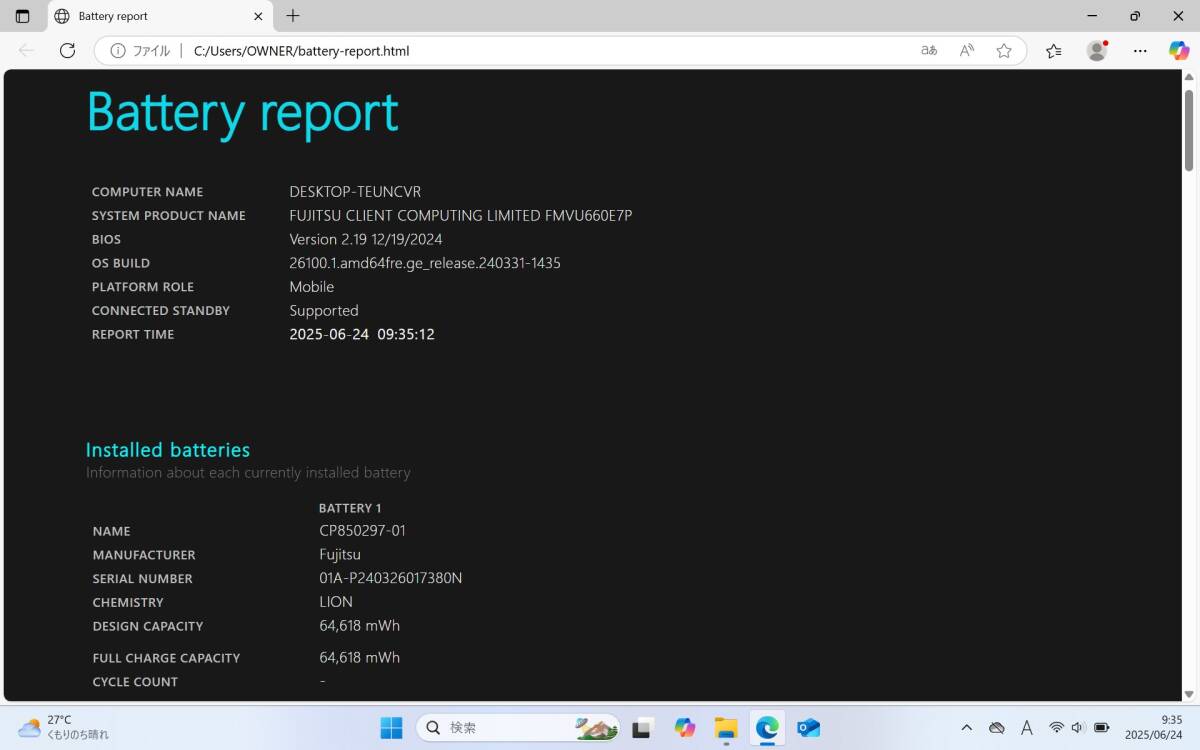
Task: Click PLATFORM ROLE value Mobile
Action: coord(312,287)
